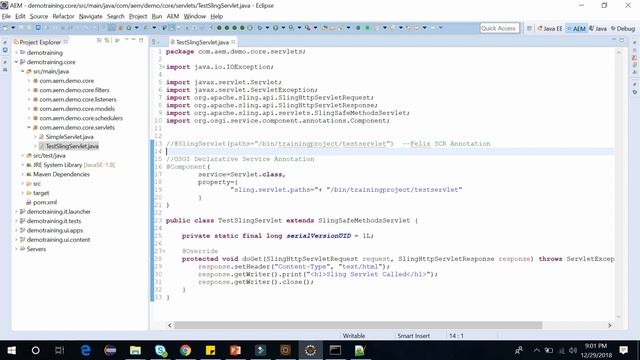Screen dimensions: 640x360
Task: Click the Smart Insert status entry
Action: (413, 336)
